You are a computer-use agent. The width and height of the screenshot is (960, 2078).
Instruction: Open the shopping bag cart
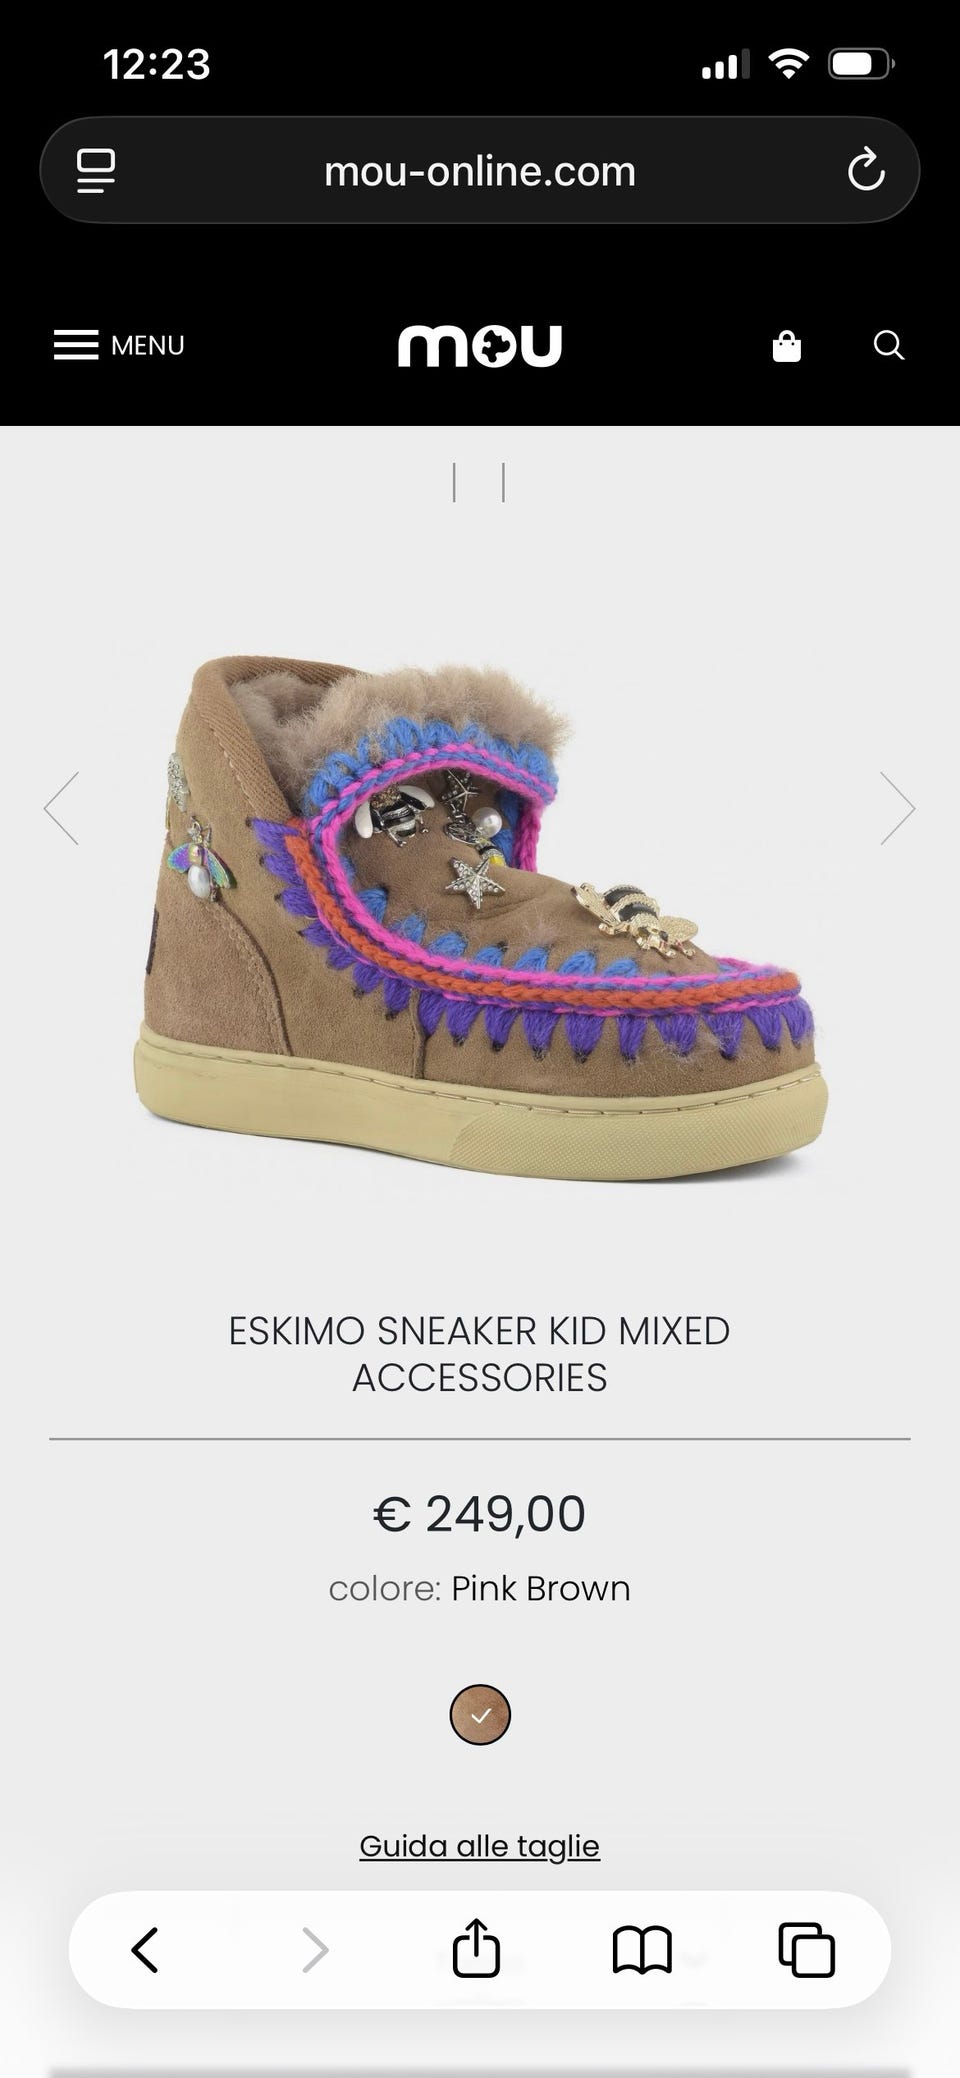click(x=787, y=346)
